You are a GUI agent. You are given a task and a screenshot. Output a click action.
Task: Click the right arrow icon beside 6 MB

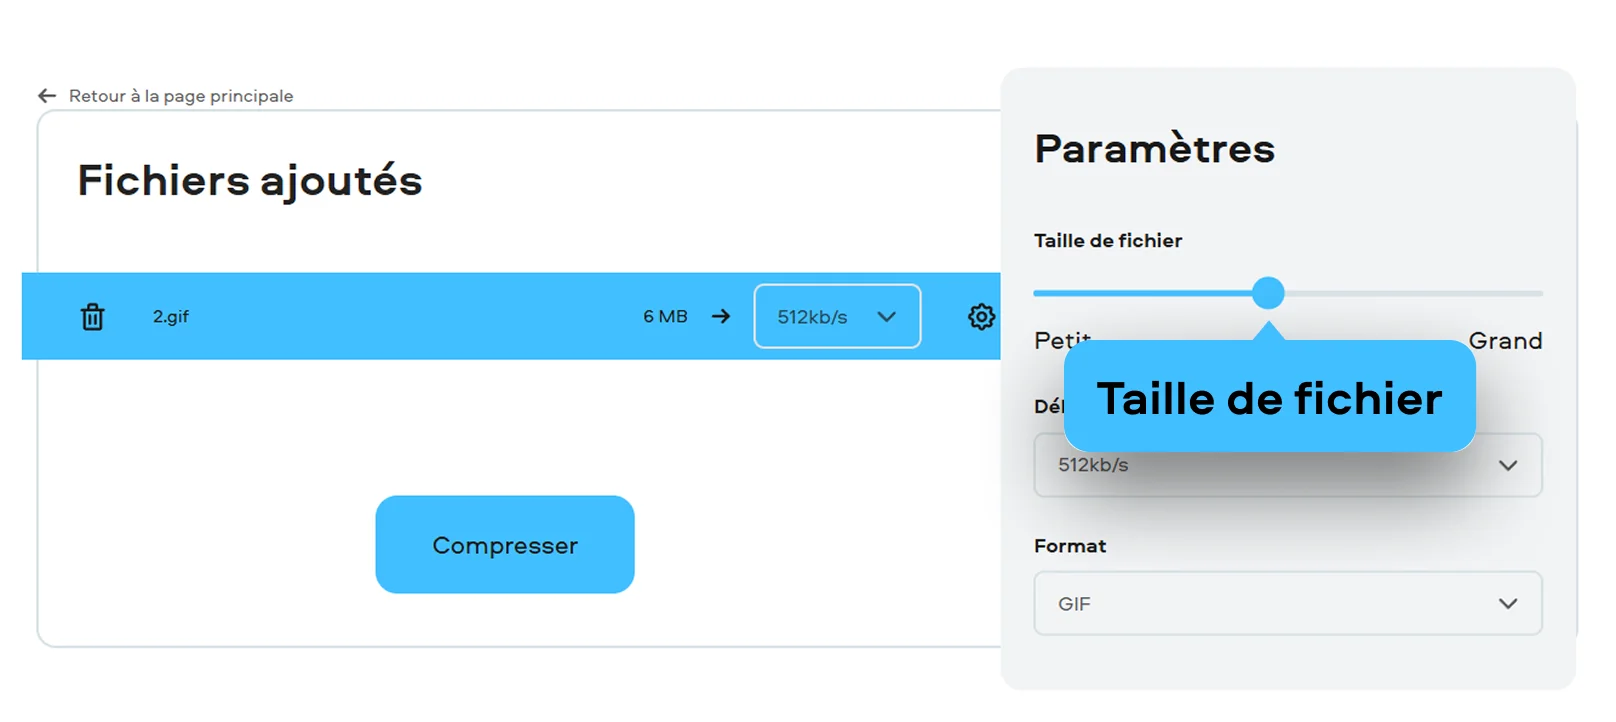coord(721,317)
